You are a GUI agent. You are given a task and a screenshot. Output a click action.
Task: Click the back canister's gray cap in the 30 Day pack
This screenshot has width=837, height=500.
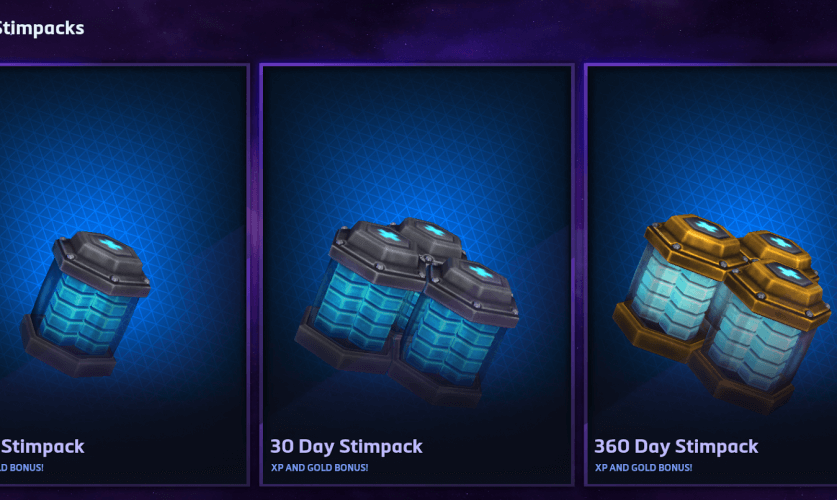click(x=431, y=236)
